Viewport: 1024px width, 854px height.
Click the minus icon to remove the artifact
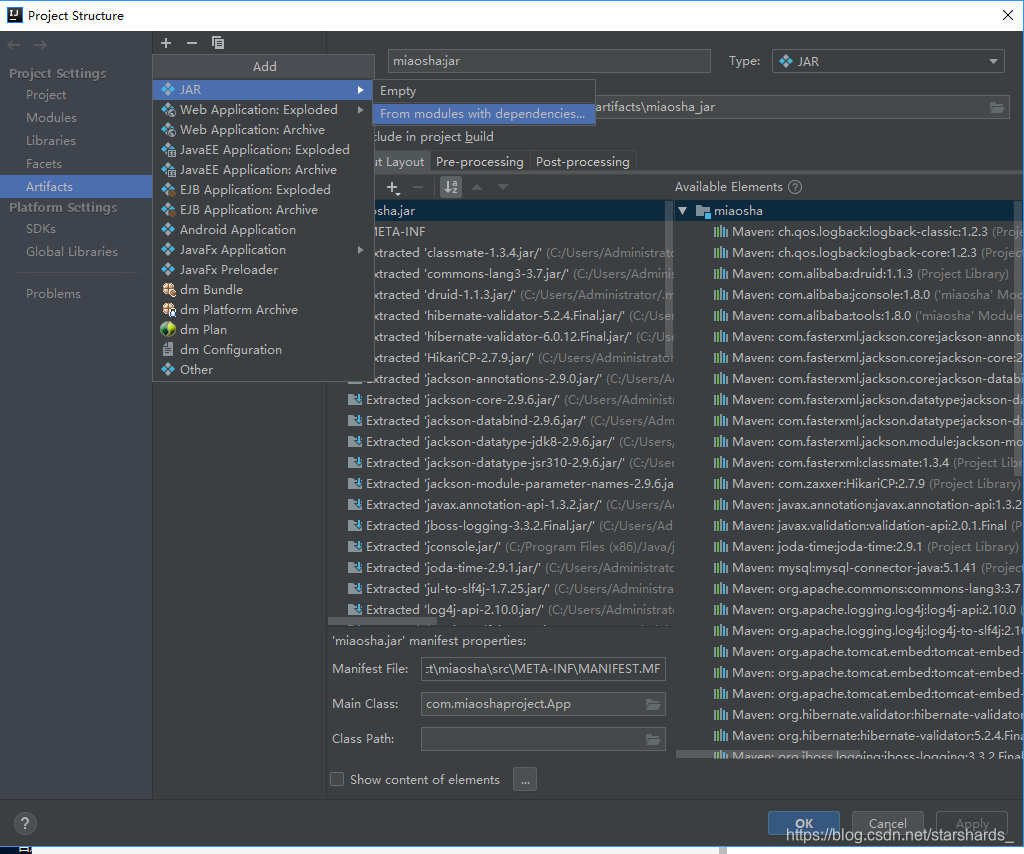(191, 43)
